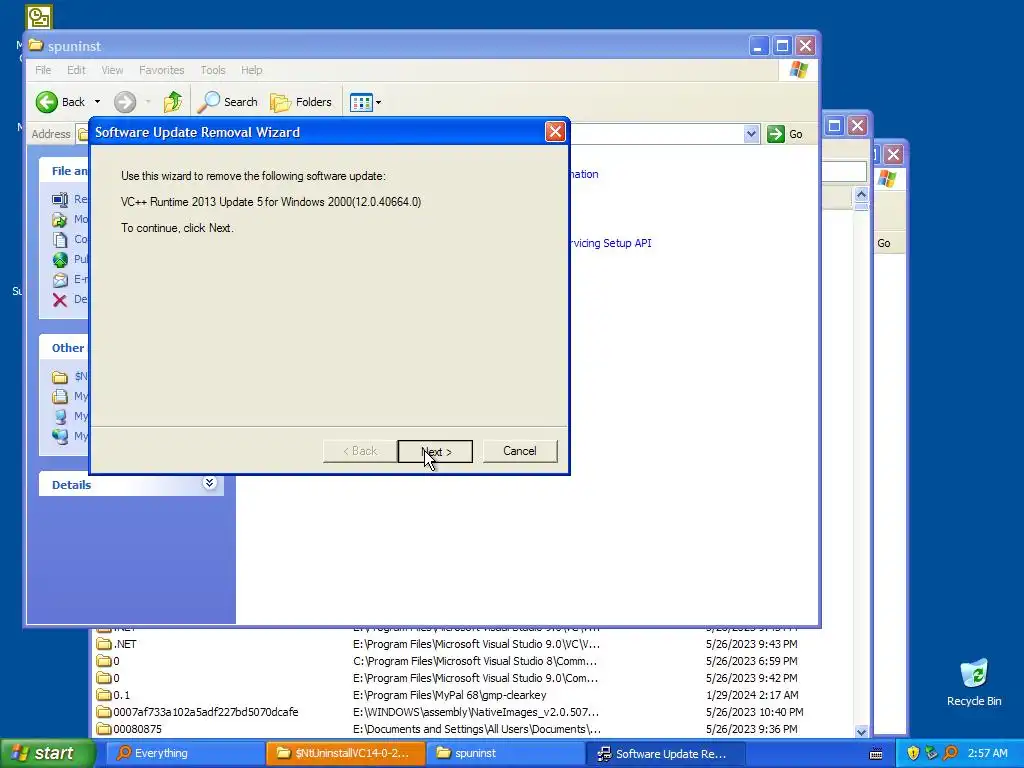Image resolution: width=1024 pixels, height=768 pixels.
Task: Click the security shield tray icon
Action: tap(913, 754)
